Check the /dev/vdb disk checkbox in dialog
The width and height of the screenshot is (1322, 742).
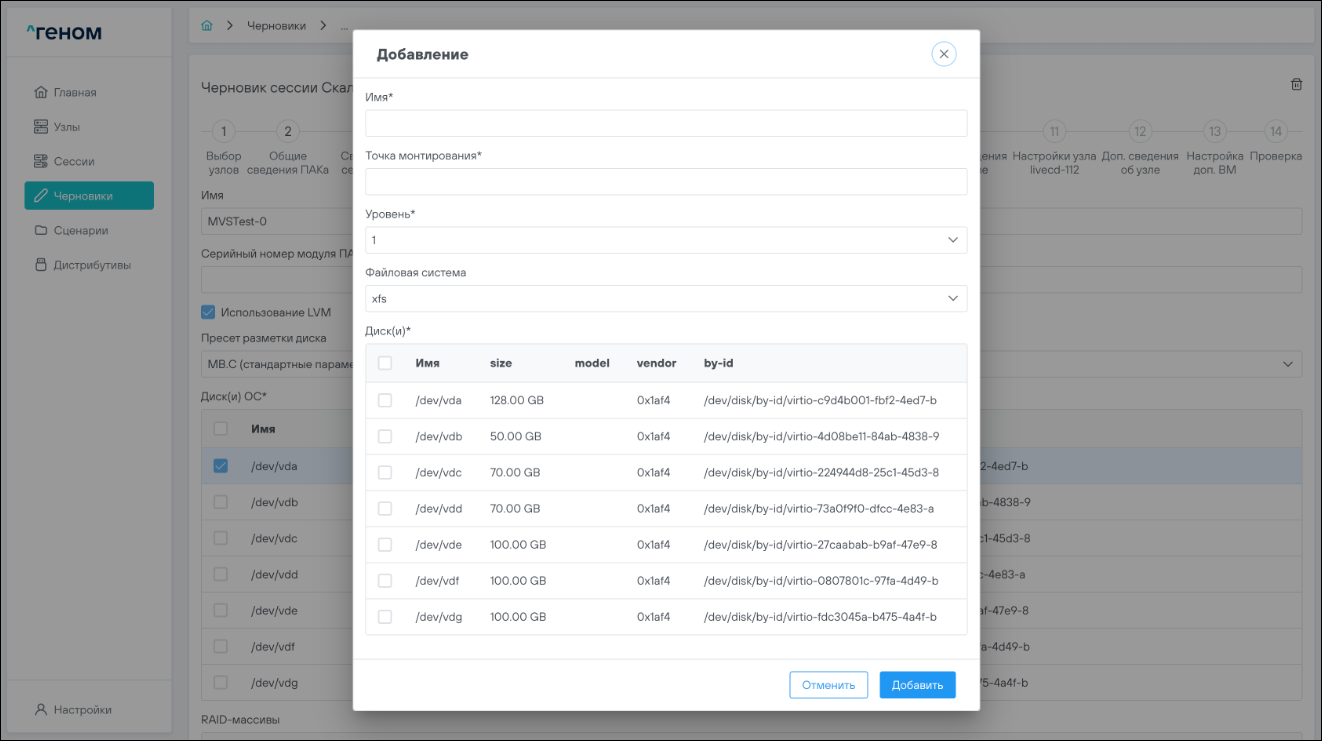385,437
